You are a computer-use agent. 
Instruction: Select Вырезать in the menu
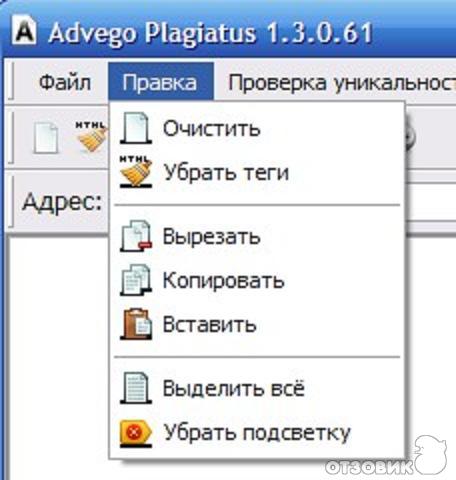pos(257,236)
